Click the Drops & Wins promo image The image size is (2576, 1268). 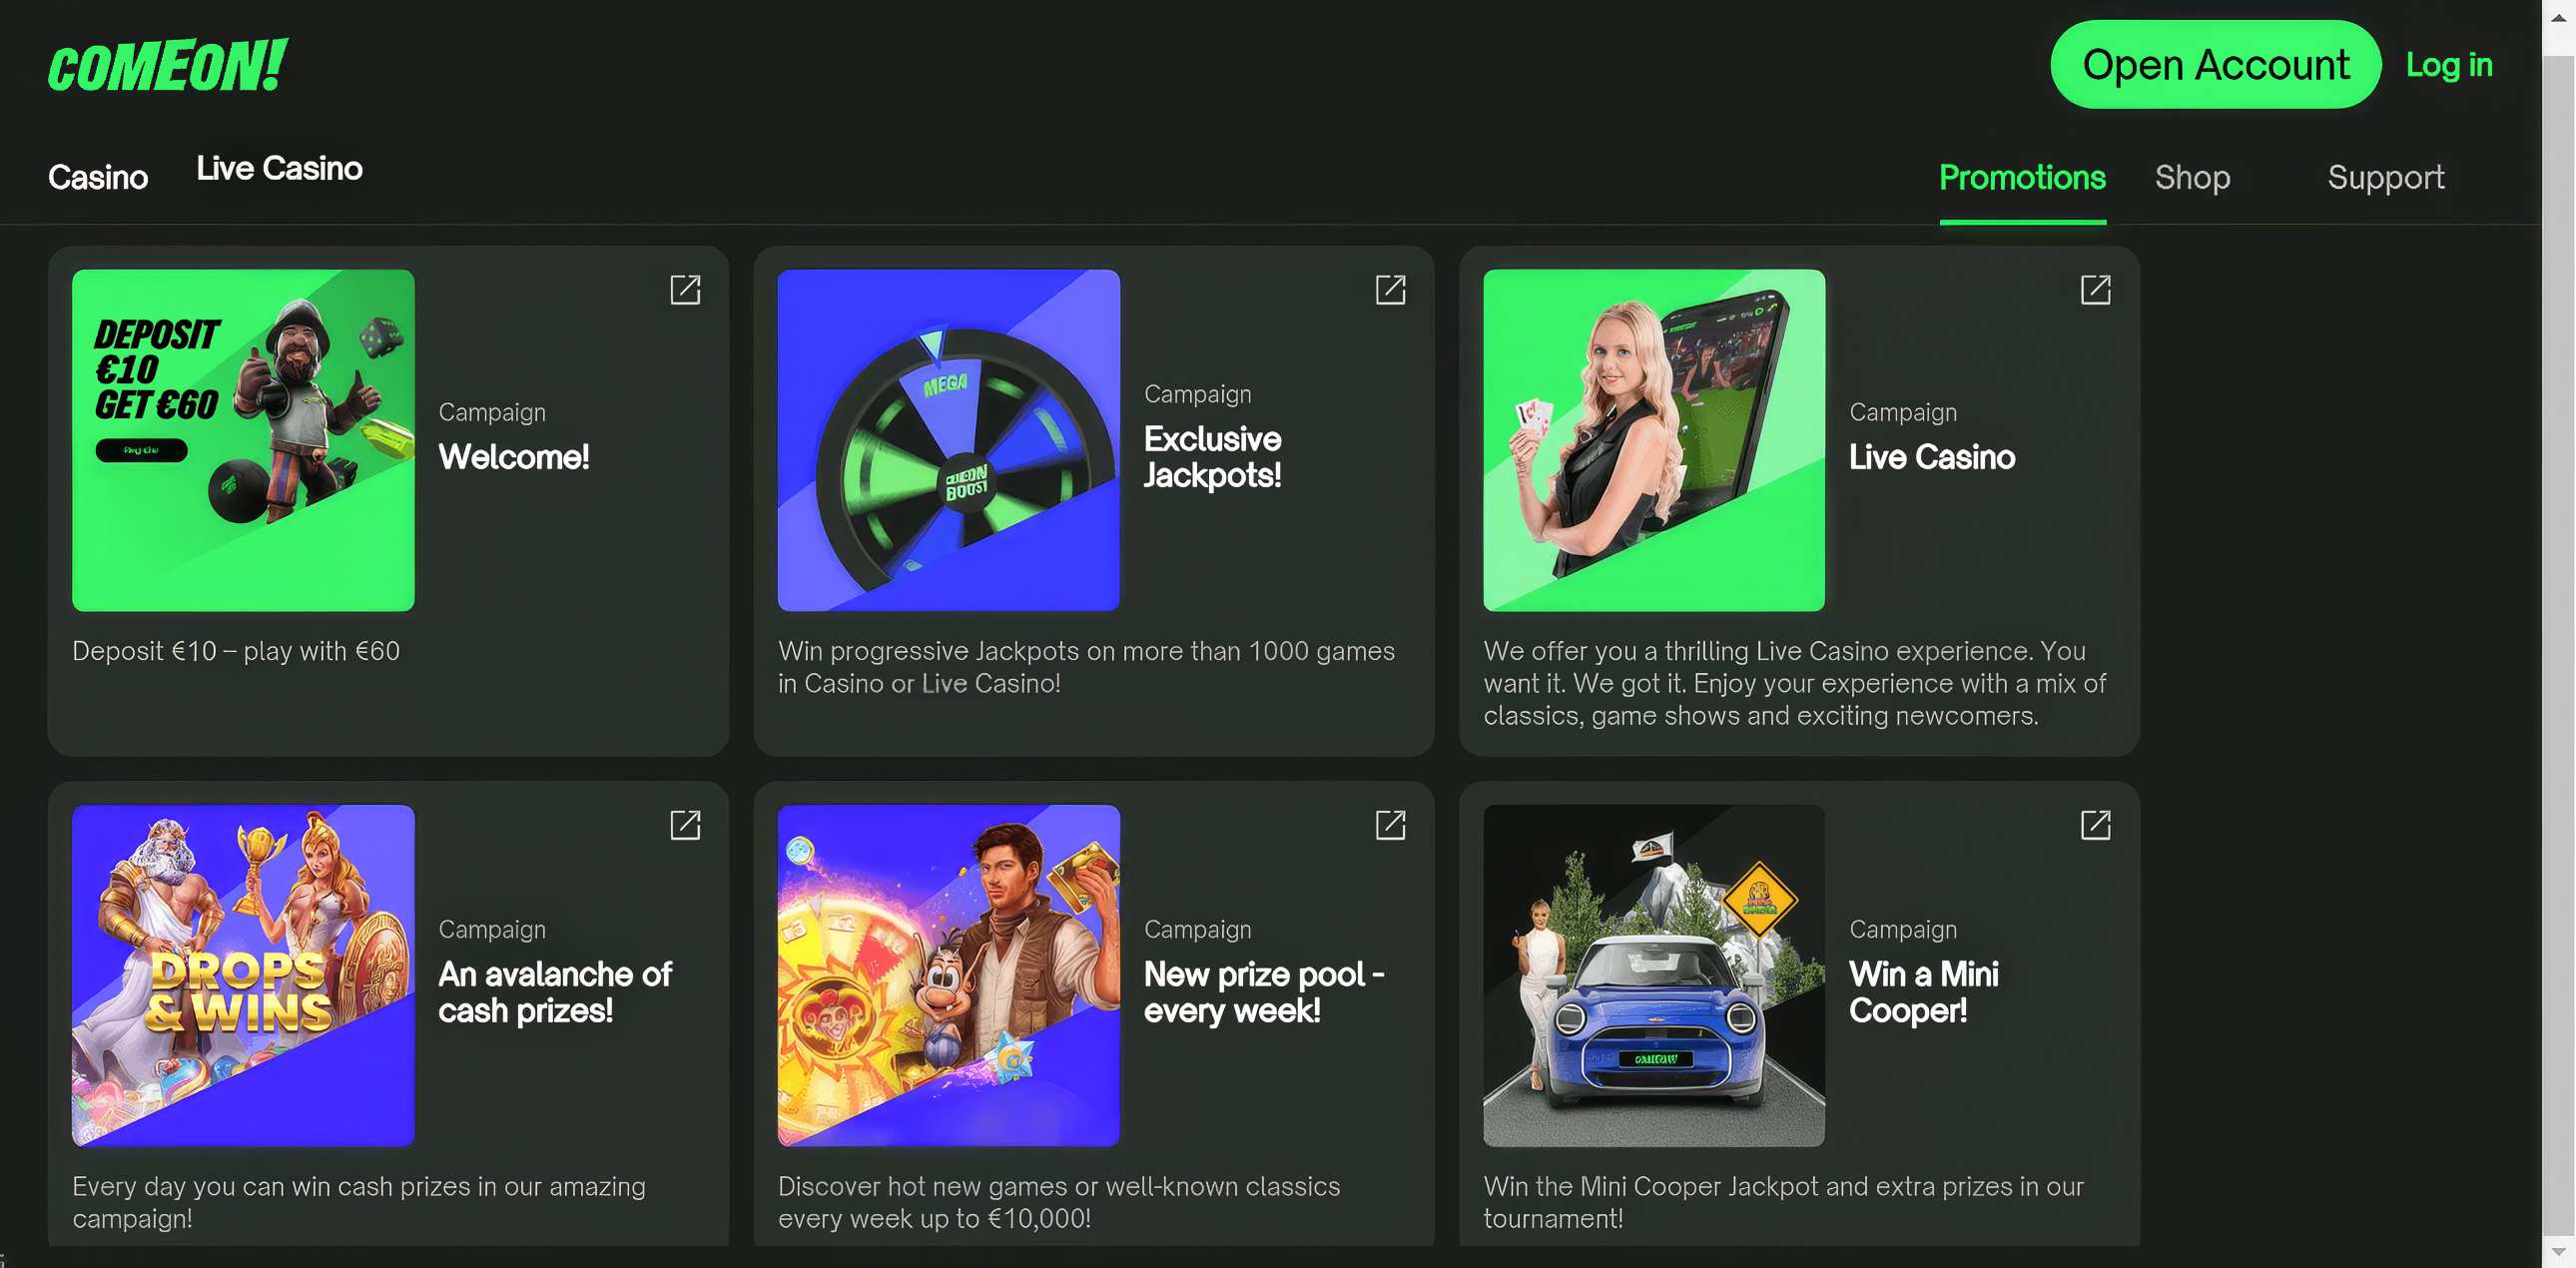point(243,975)
